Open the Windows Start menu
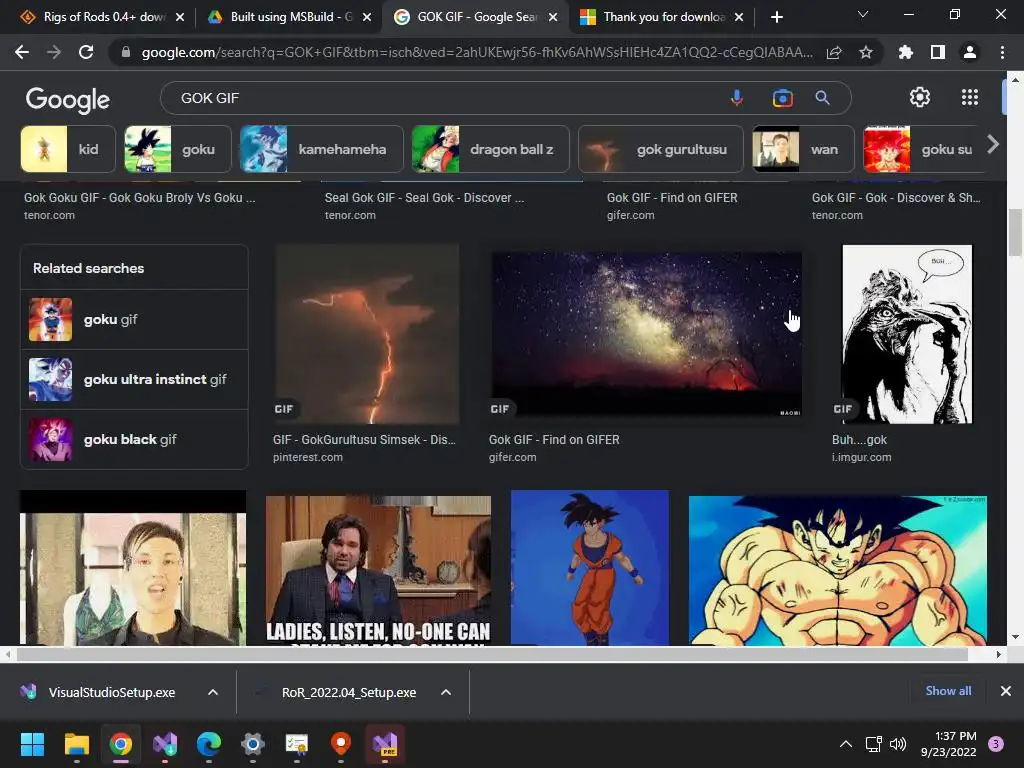1024x768 pixels. pos(32,744)
